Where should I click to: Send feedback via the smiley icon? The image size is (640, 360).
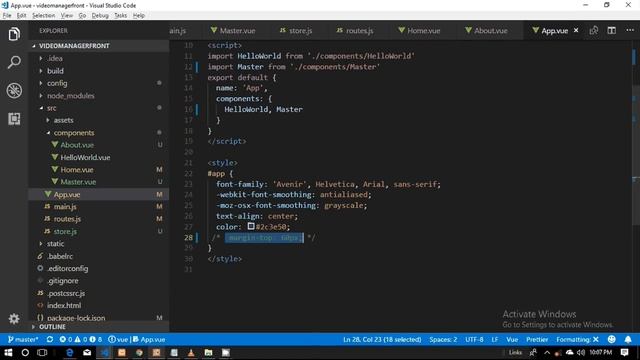click(611, 340)
